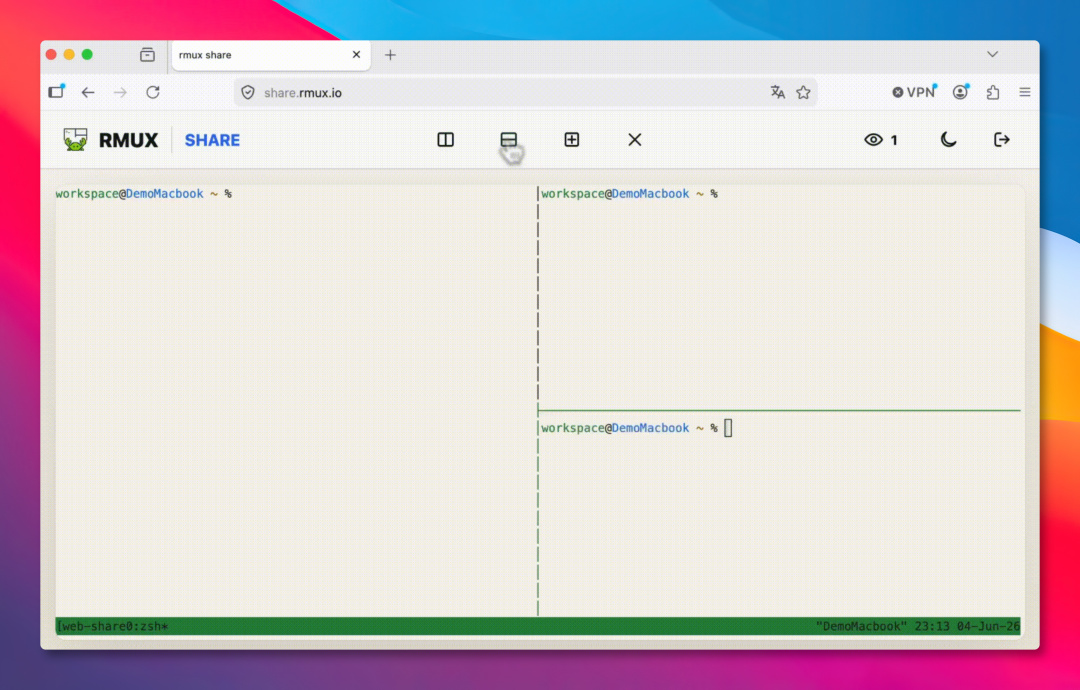Image resolution: width=1080 pixels, height=690 pixels.
Task: Click the RMUX frog logo
Action: 75,139
